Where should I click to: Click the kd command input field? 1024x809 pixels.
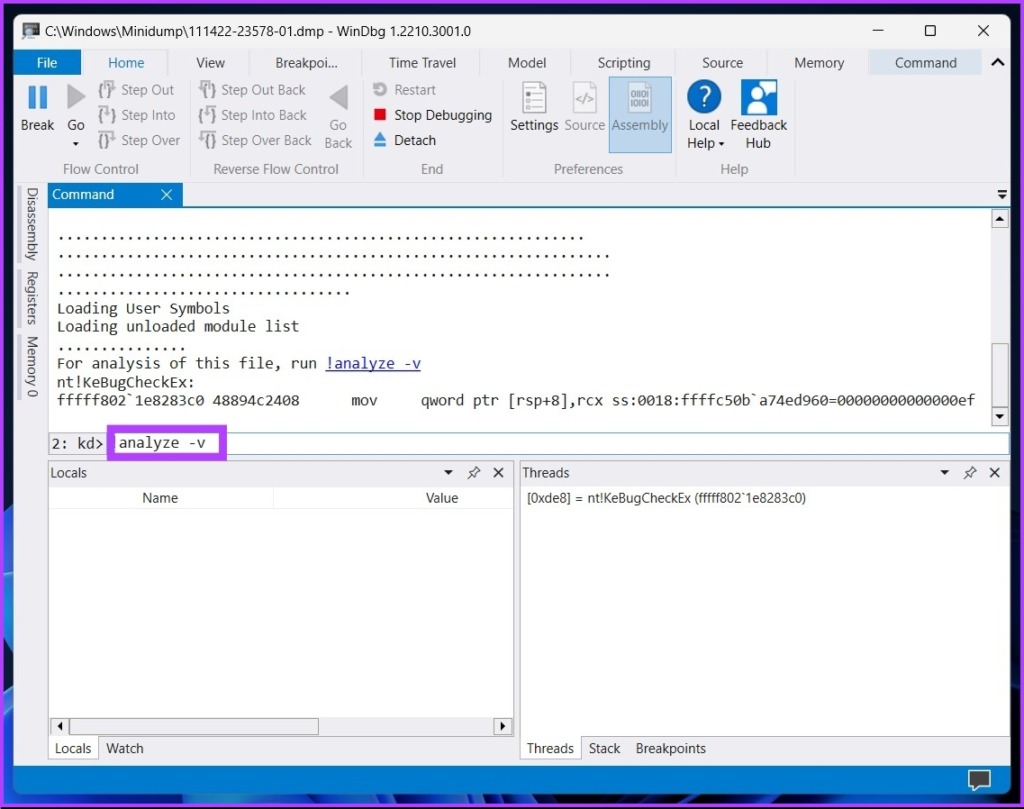tap(559, 443)
